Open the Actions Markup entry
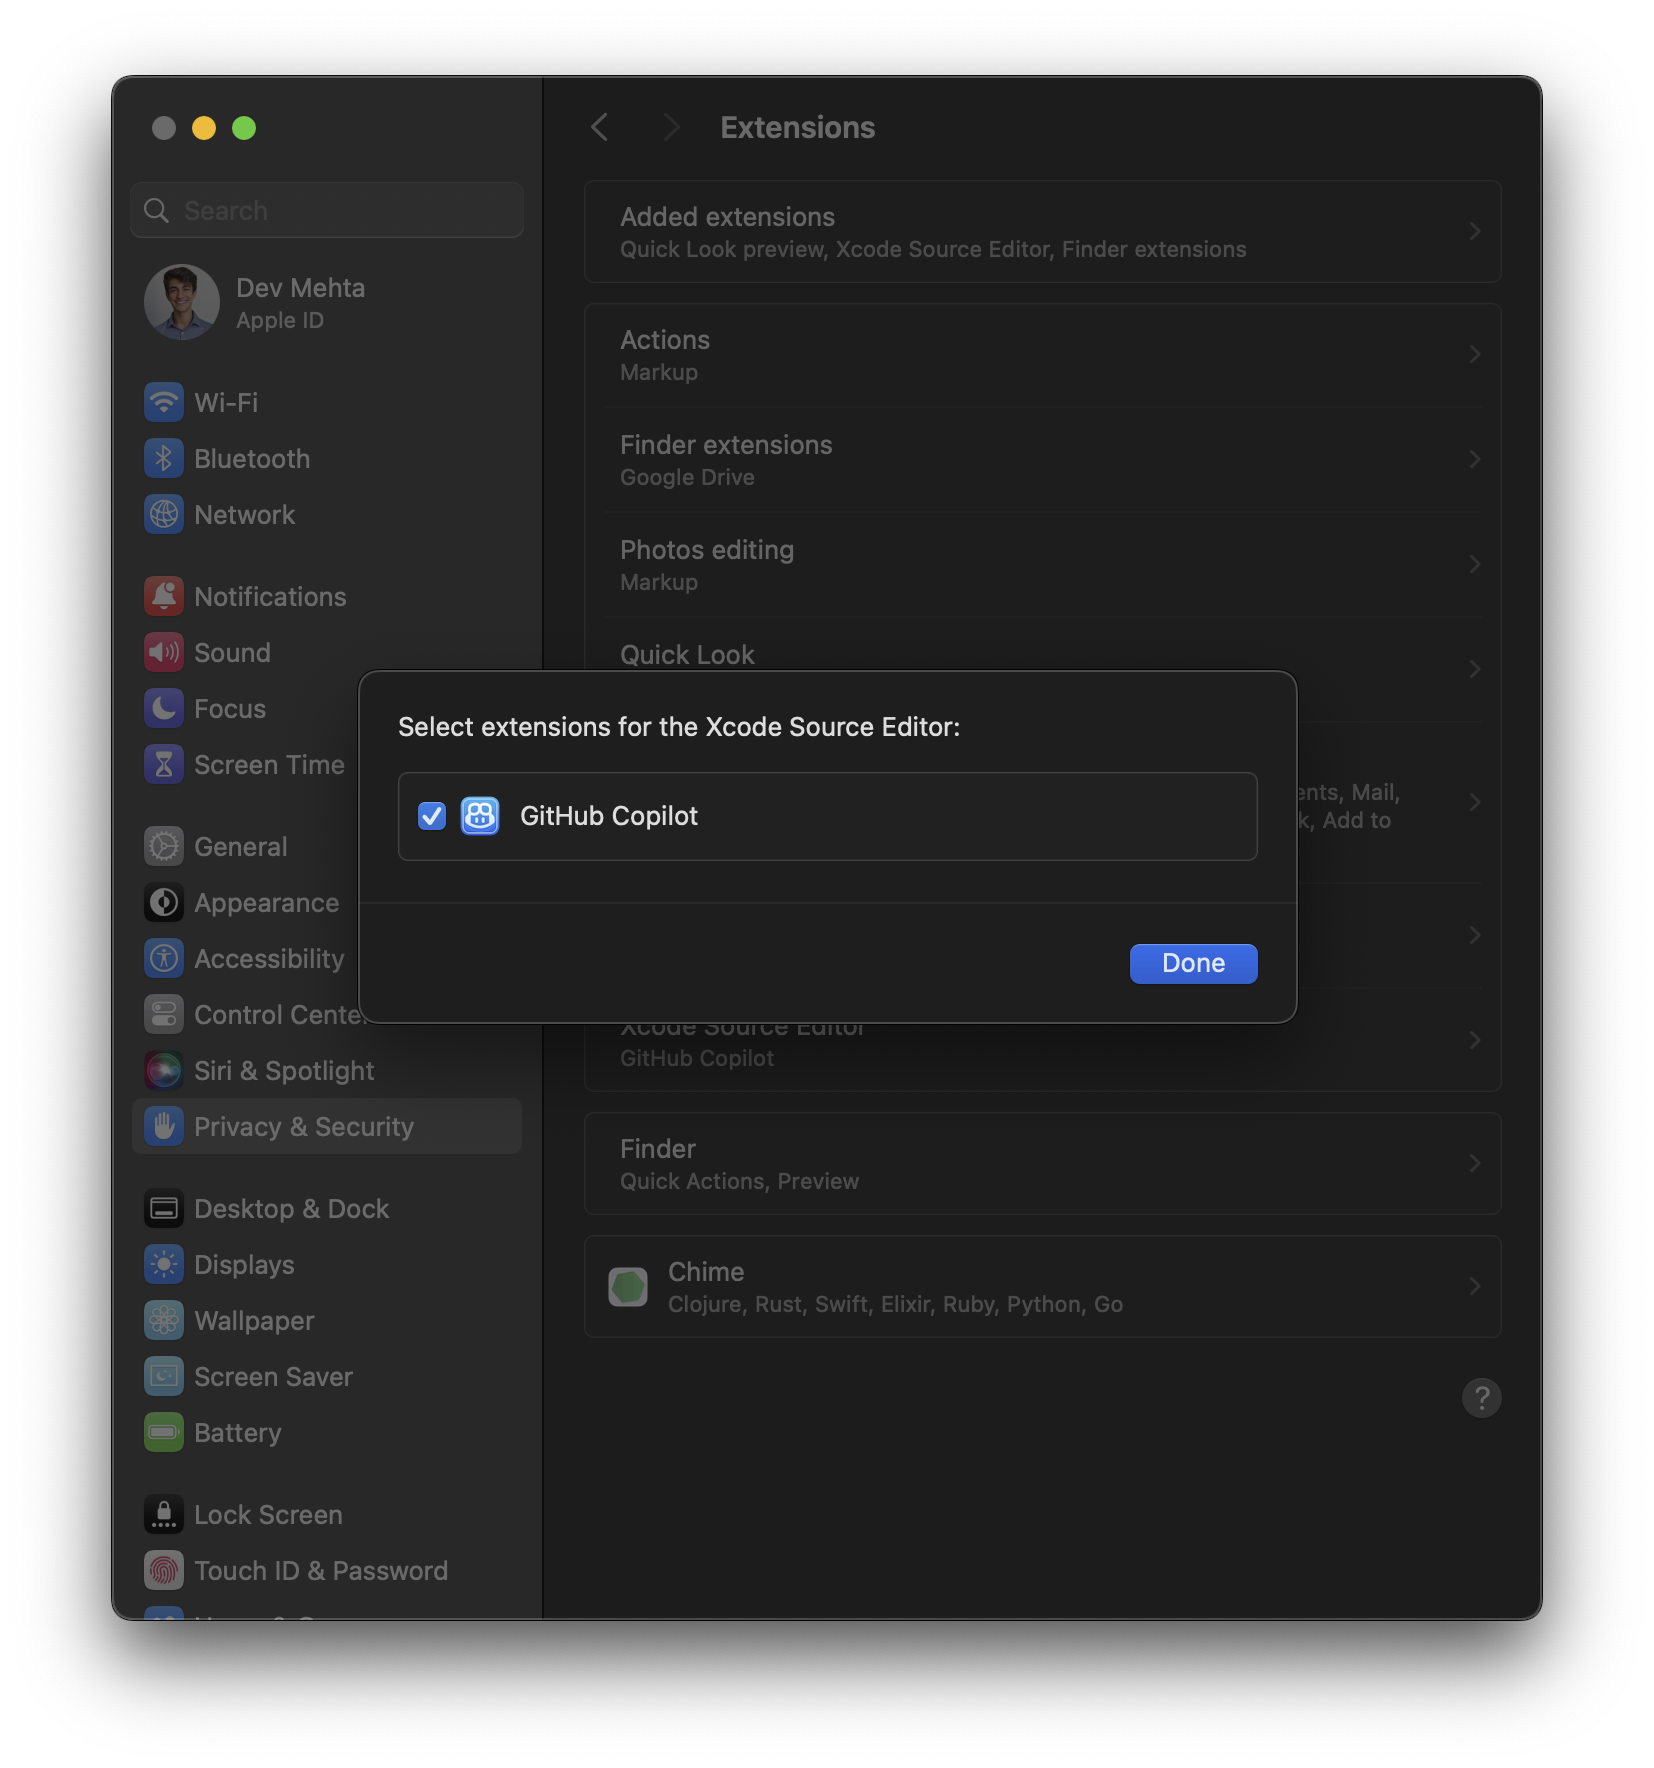 click(1042, 354)
